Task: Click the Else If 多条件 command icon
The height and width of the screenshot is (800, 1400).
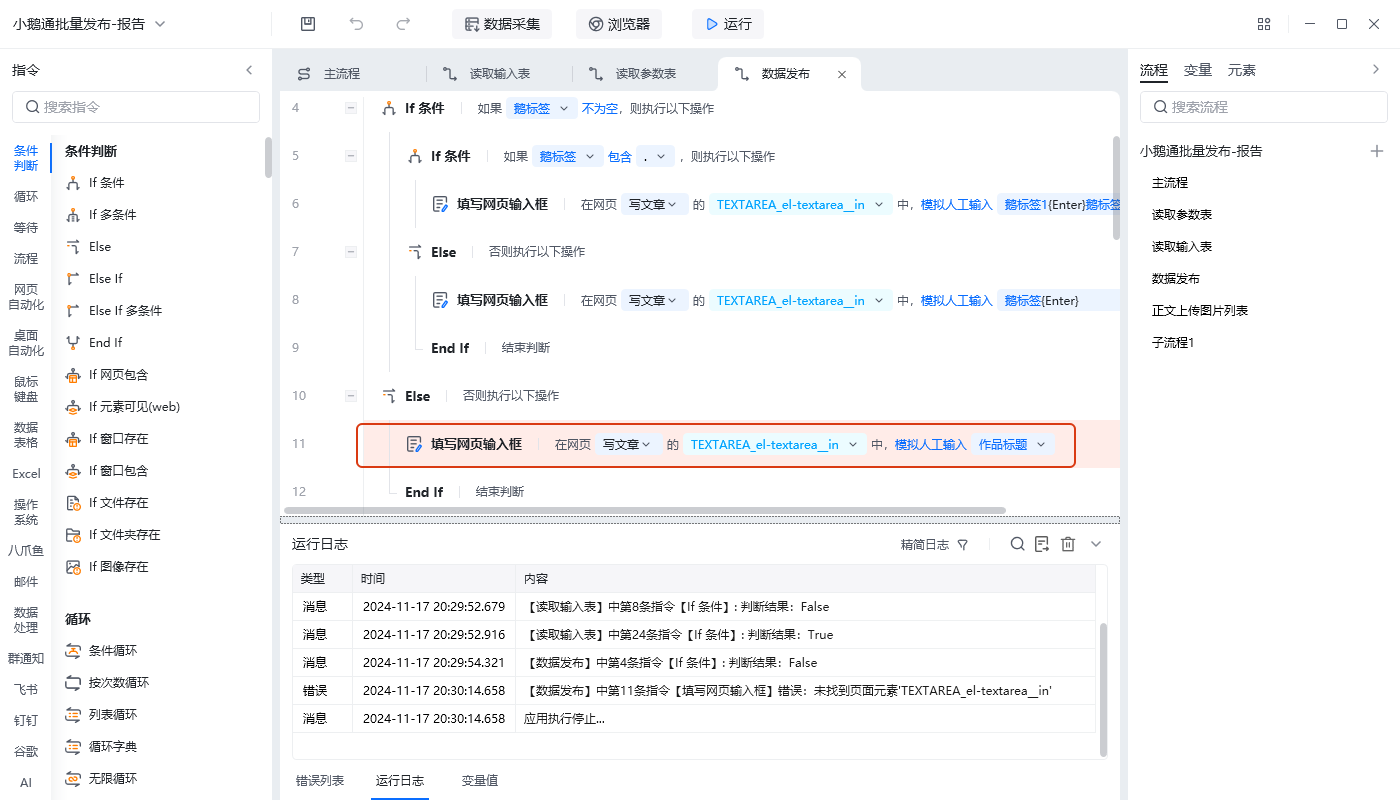Action: (x=73, y=311)
